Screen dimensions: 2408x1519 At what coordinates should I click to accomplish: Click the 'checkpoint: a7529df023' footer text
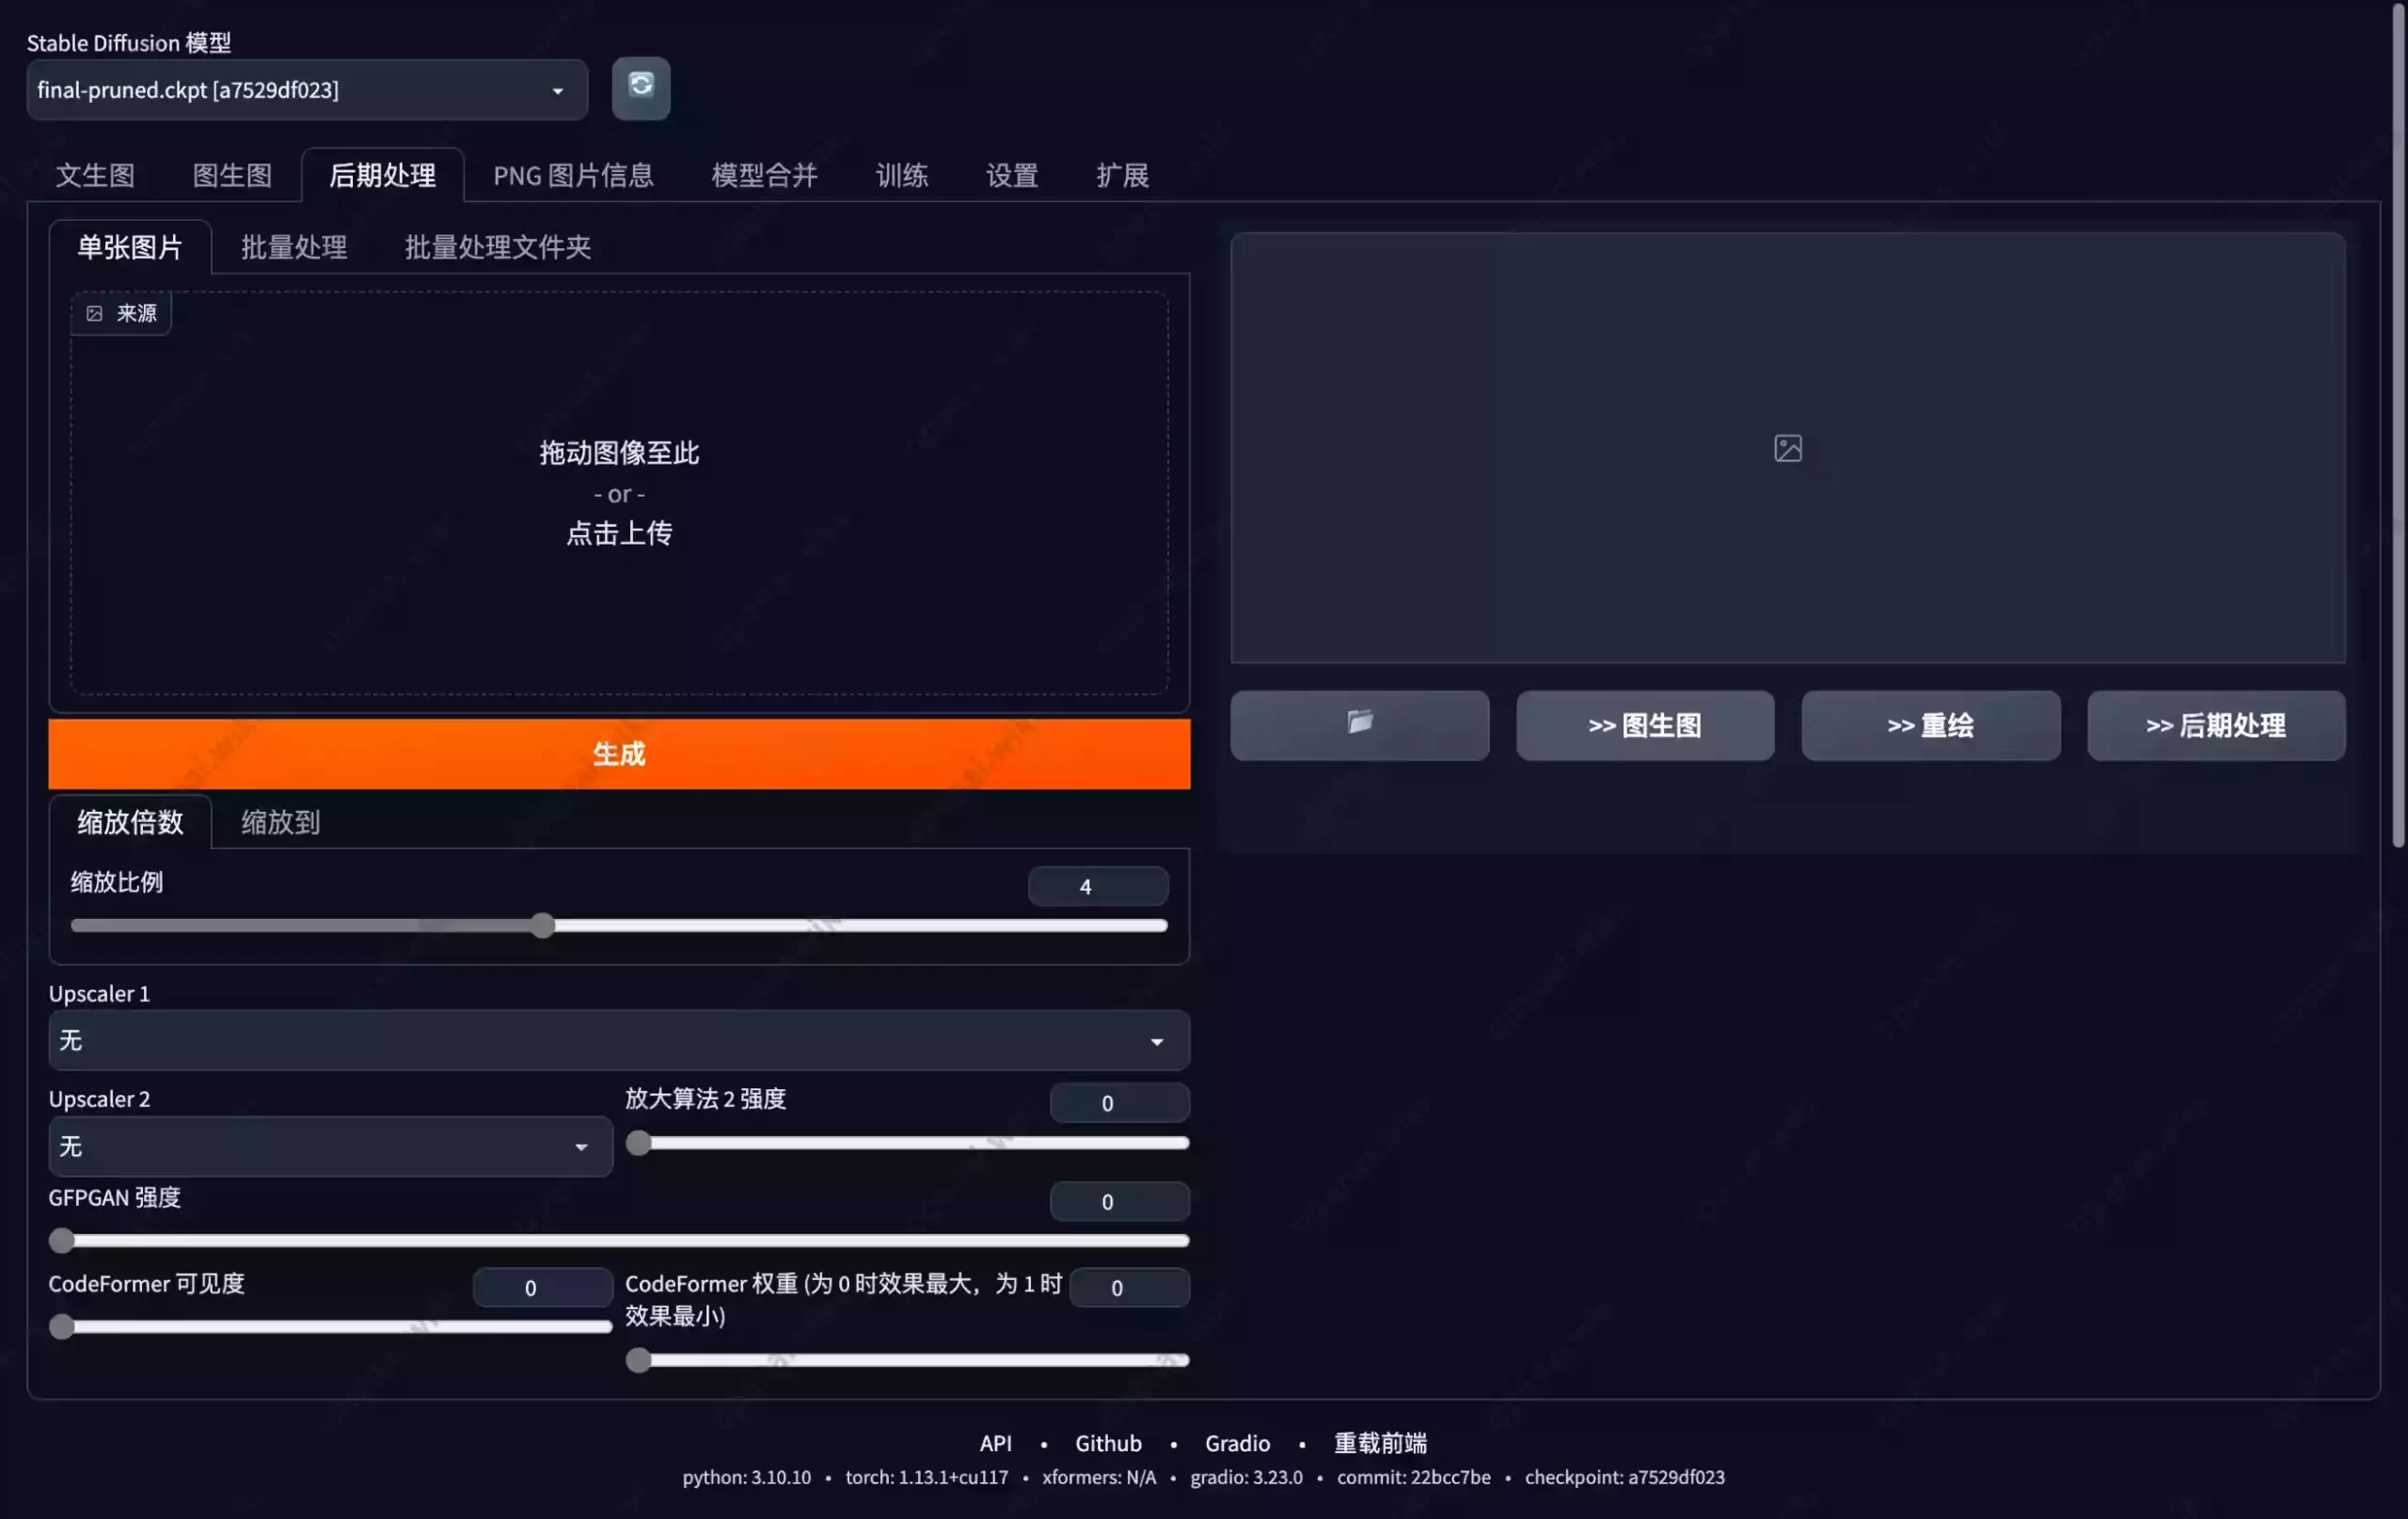[1624, 1477]
